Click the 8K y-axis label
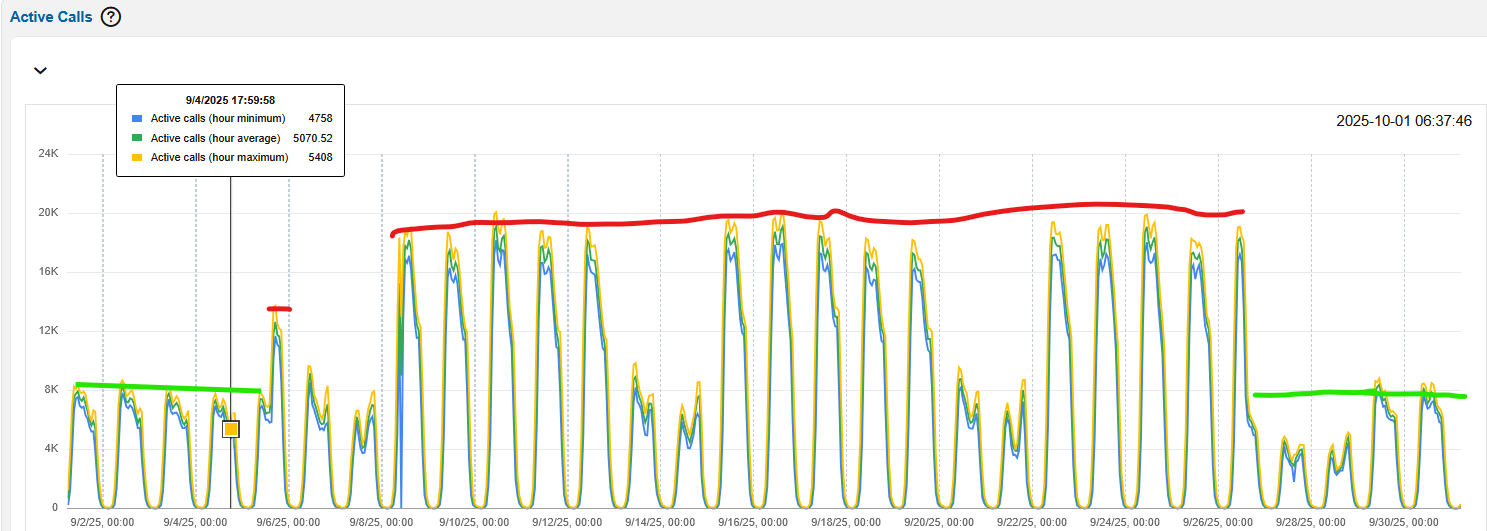 52,391
